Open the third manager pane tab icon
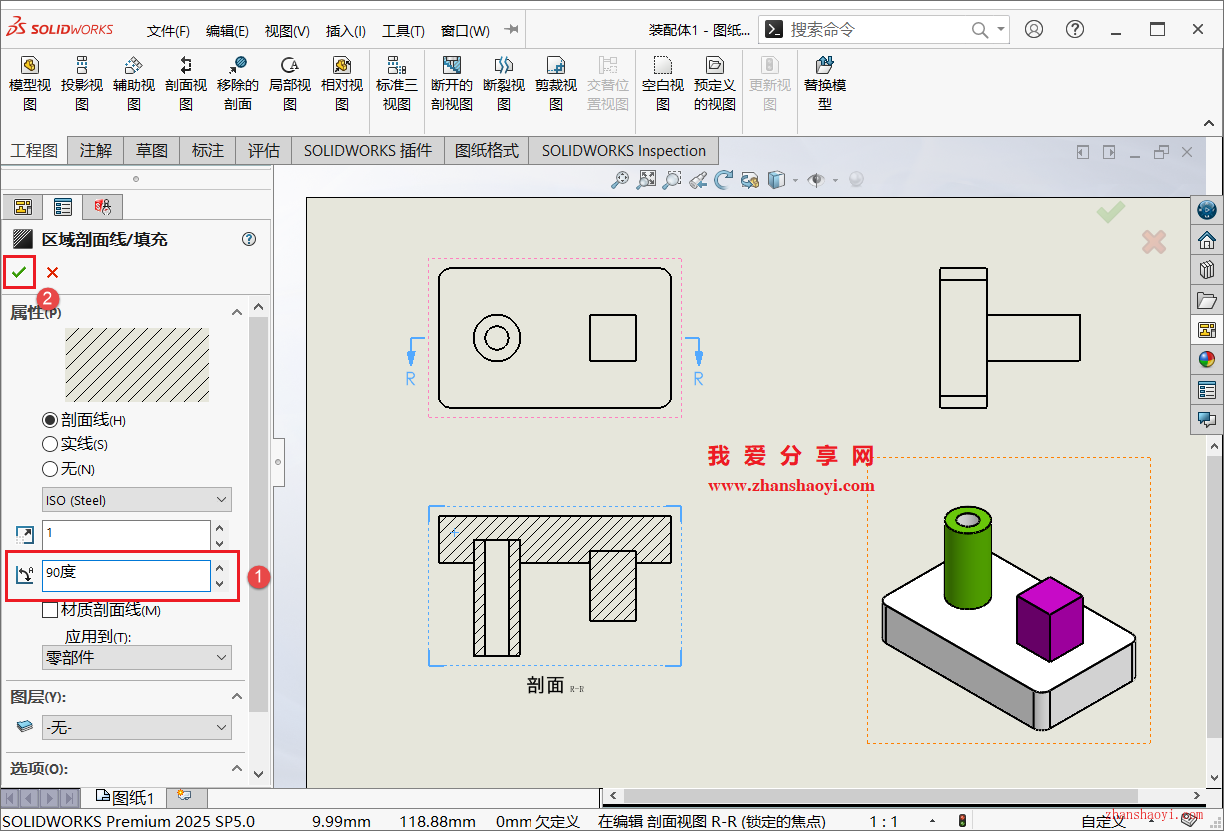 tap(102, 207)
